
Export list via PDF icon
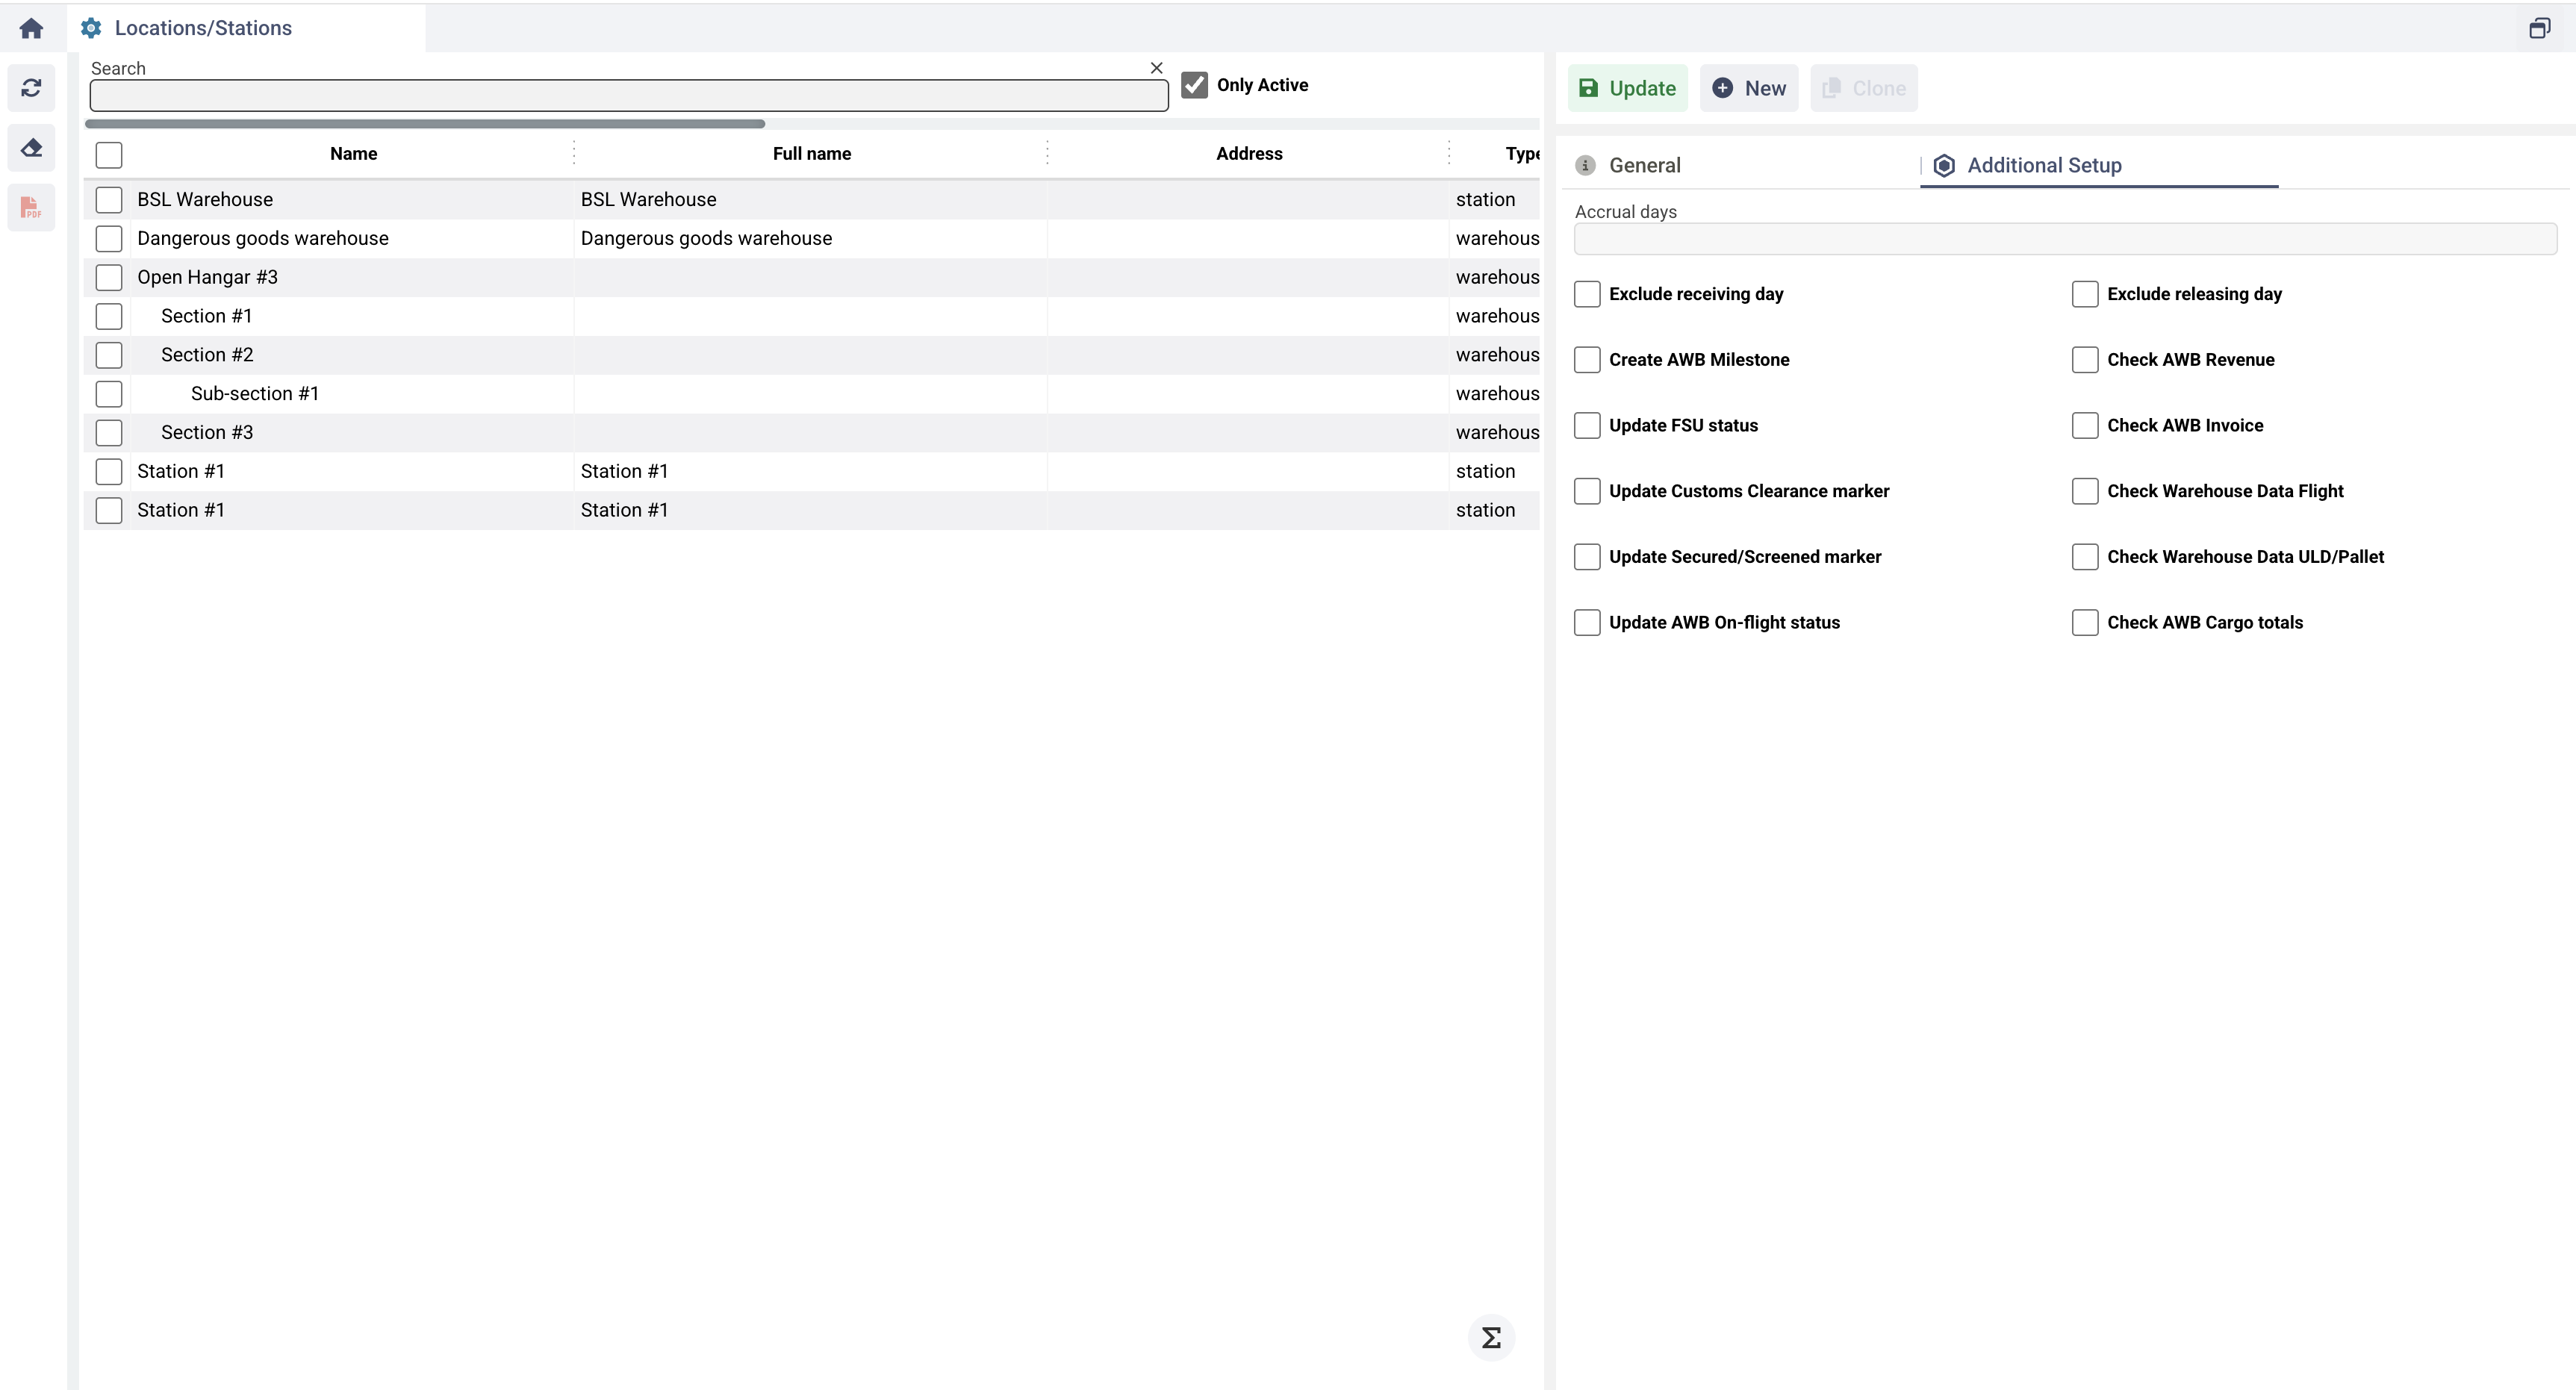(x=31, y=208)
